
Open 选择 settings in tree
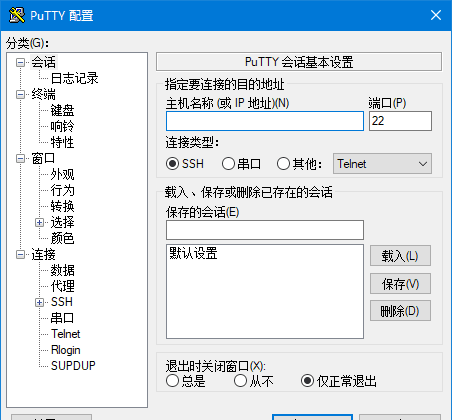[x=62, y=222]
